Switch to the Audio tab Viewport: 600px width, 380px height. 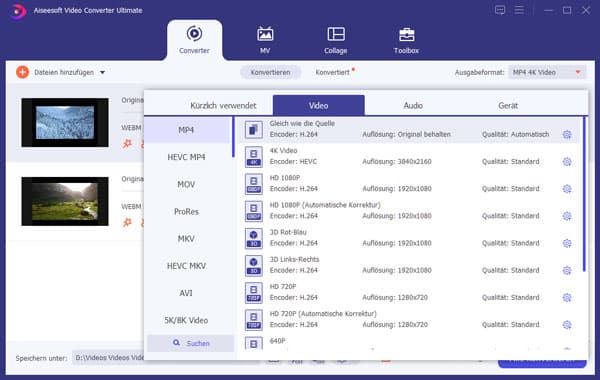(x=413, y=106)
